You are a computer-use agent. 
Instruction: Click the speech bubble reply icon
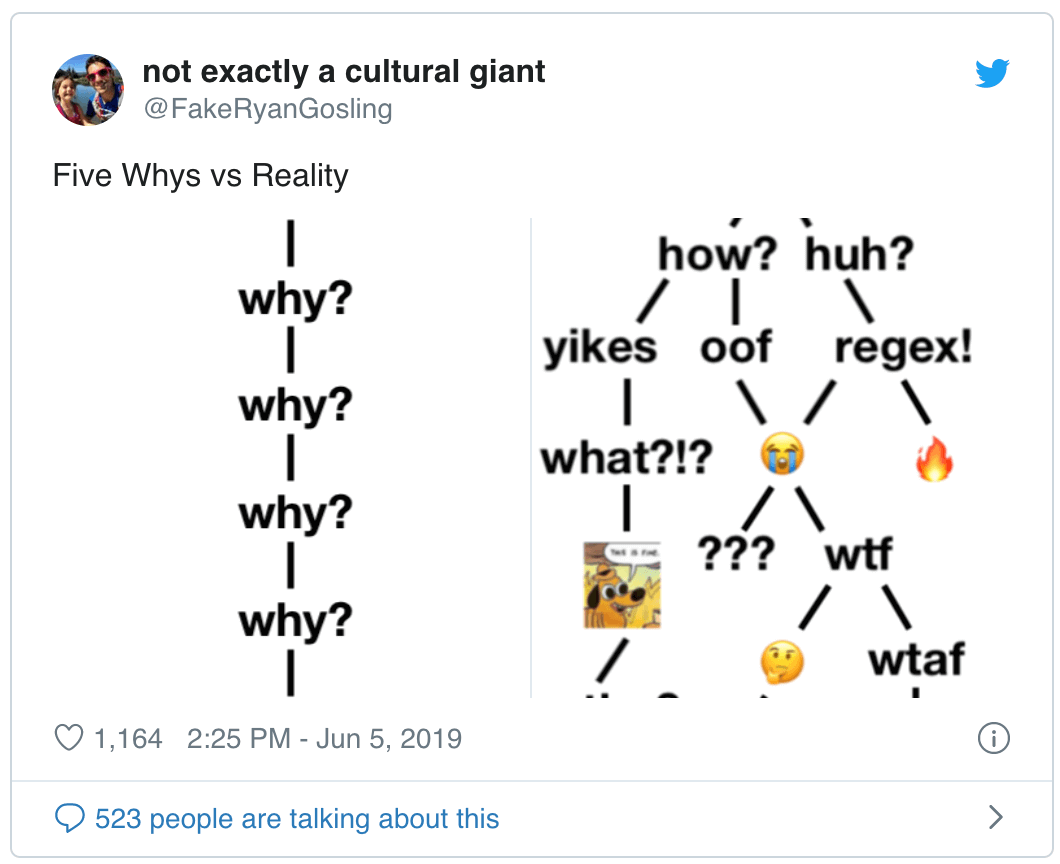pyautogui.click(x=69, y=817)
